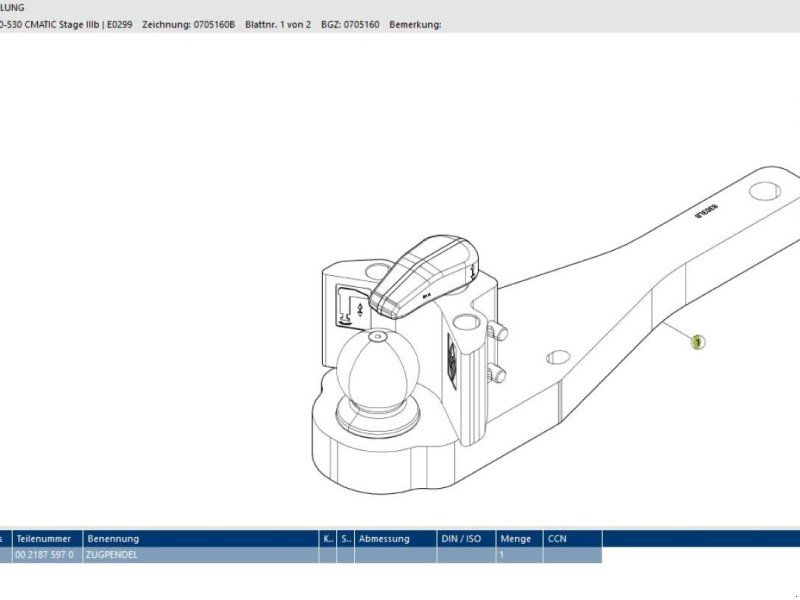Select part number 00 2187 597 0
Screen dimensions: 800x600
(45, 555)
